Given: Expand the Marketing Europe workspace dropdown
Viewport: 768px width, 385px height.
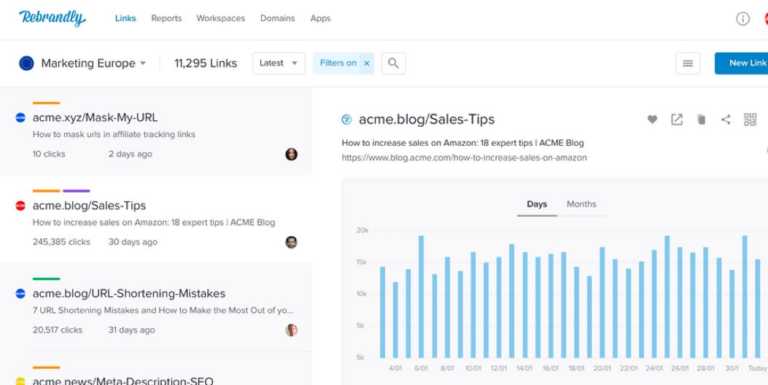Looking at the screenshot, I should (143, 63).
